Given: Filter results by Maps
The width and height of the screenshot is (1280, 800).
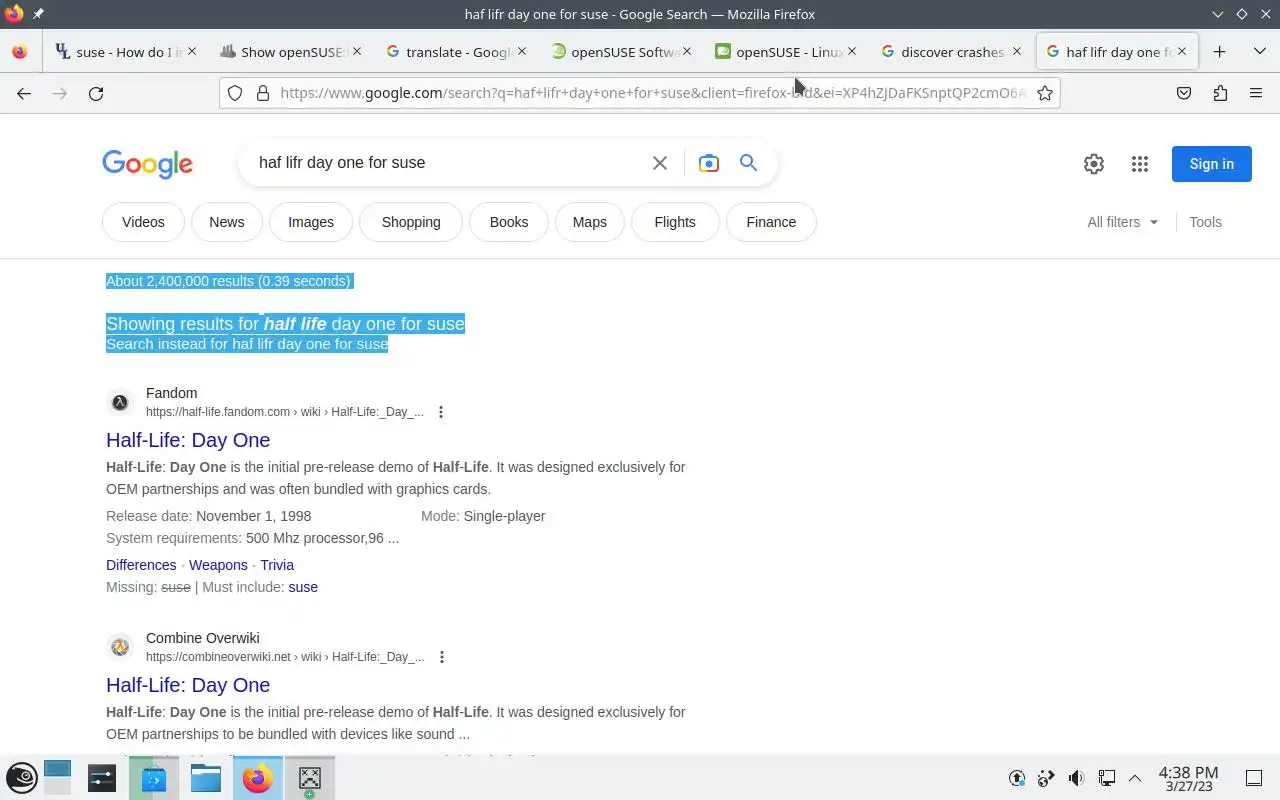Looking at the screenshot, I should (x=590, y=222).
